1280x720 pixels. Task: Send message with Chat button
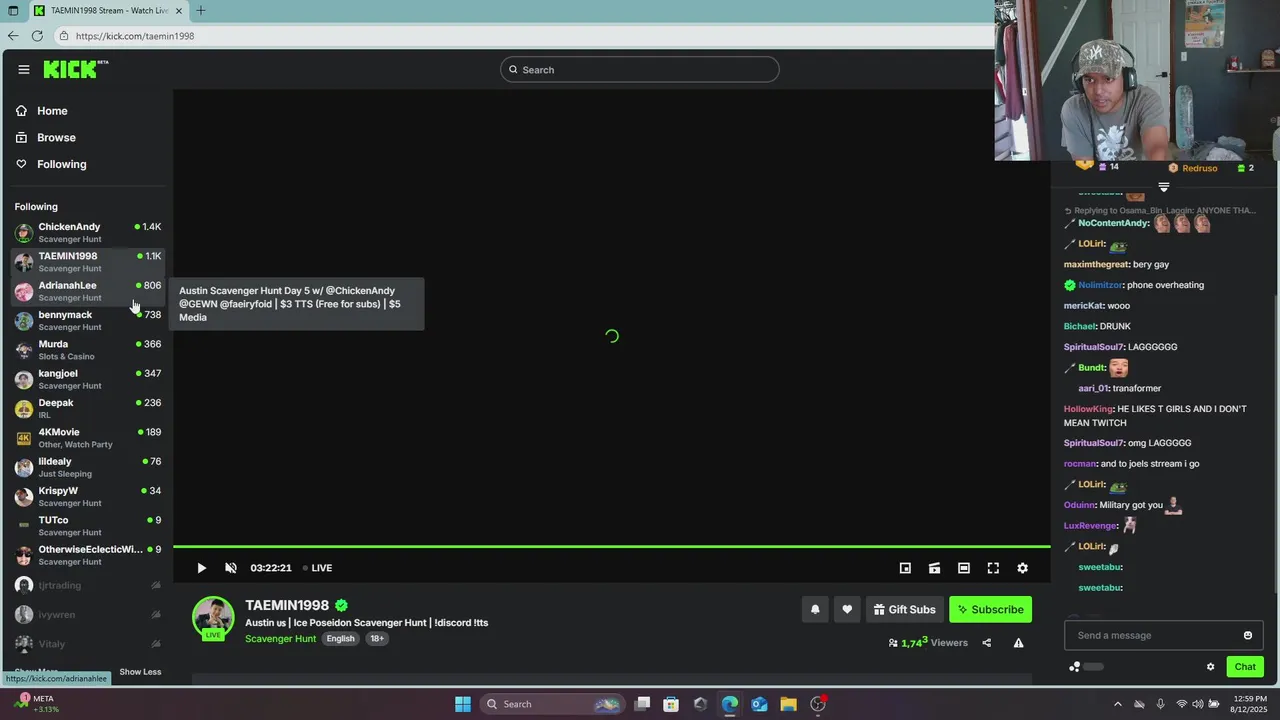coord(1245,667)
